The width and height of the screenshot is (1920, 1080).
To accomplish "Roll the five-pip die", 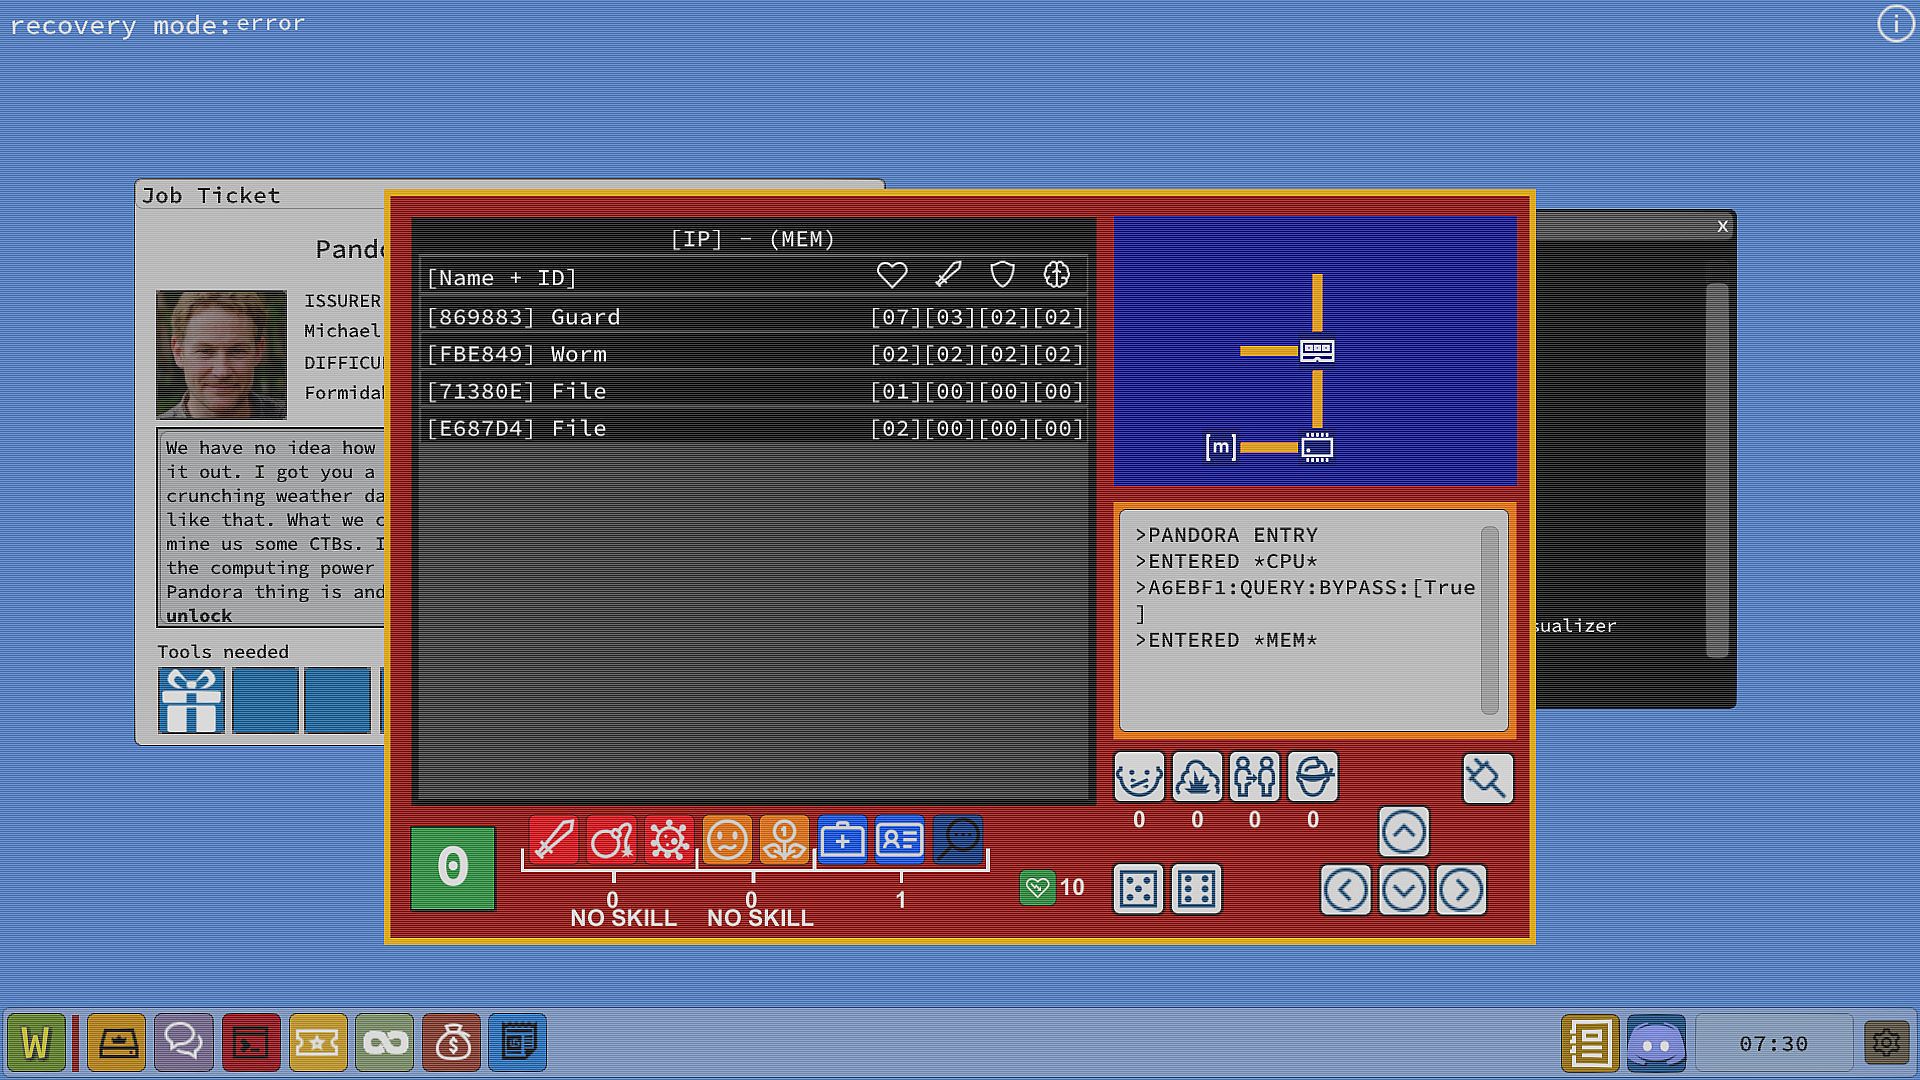I will (x=1138, y=889).
